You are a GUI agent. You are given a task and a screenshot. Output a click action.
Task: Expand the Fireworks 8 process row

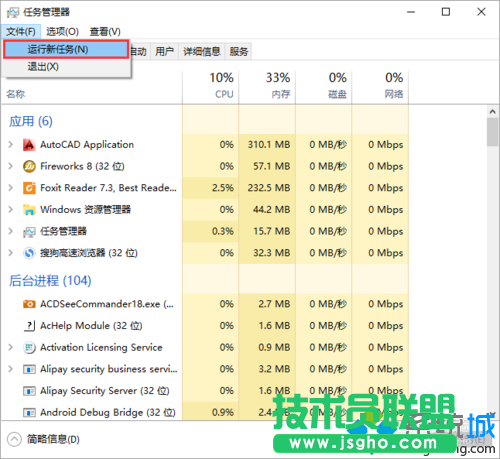(x=11, y=166)
